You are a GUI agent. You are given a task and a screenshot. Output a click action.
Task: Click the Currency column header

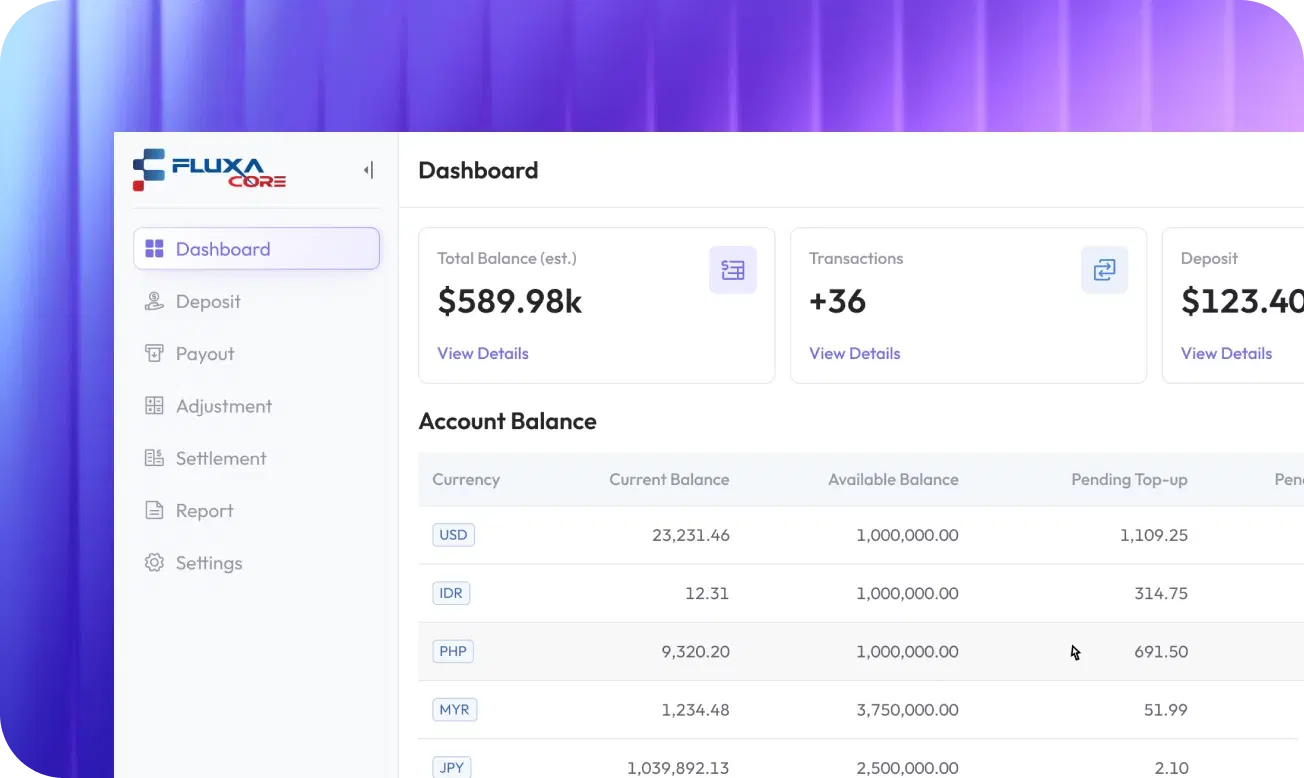(466, 479)
